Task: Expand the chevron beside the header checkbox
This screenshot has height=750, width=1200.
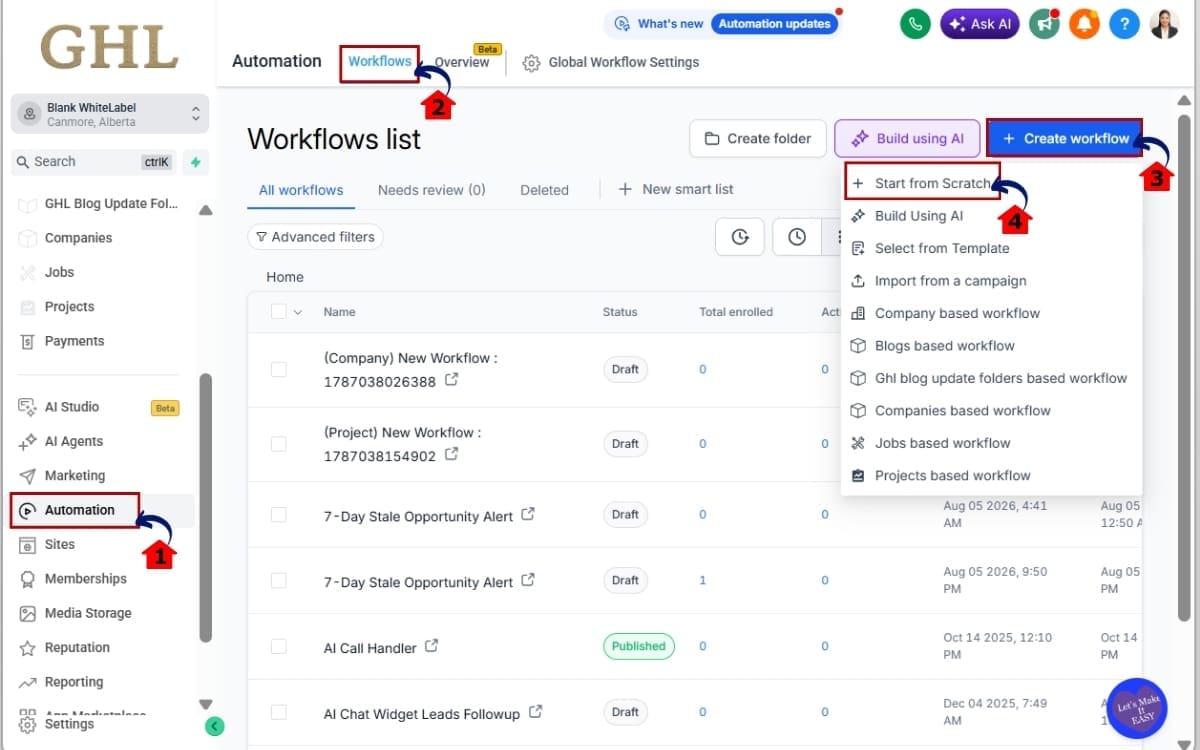Action: click(297, 313)
